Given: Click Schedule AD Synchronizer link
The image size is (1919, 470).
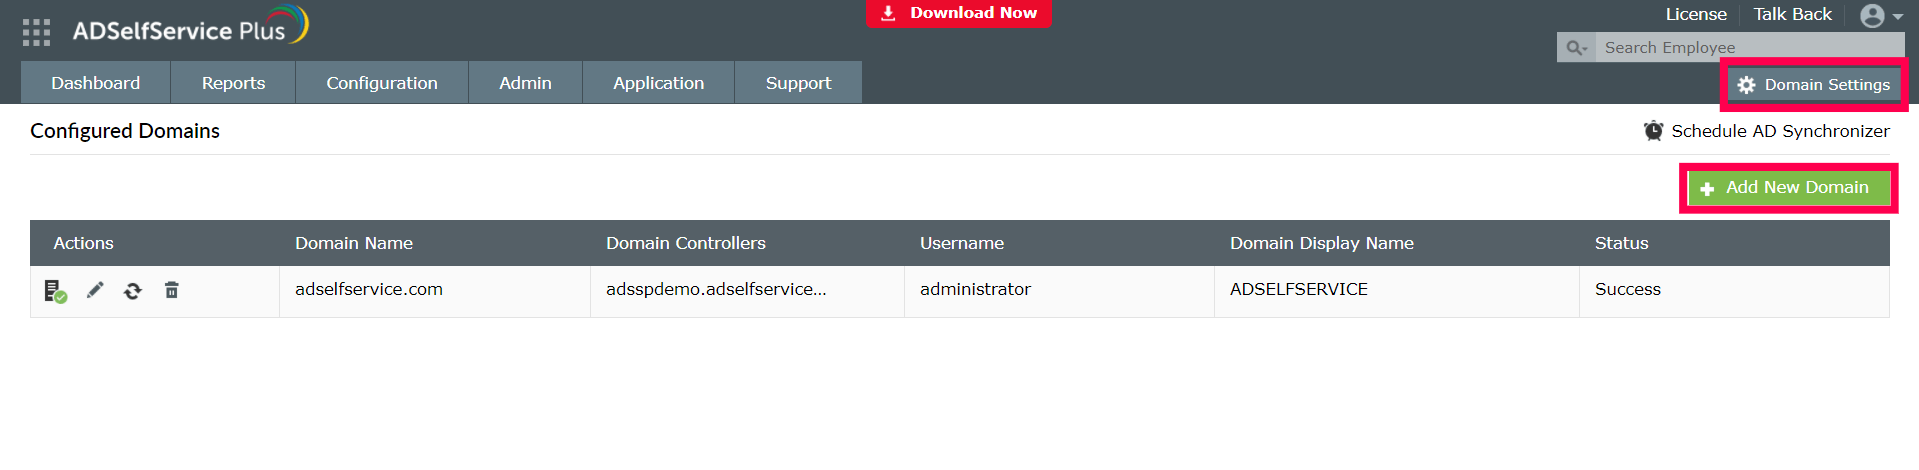Looking at the screenshot, I should pos(1767,131).
